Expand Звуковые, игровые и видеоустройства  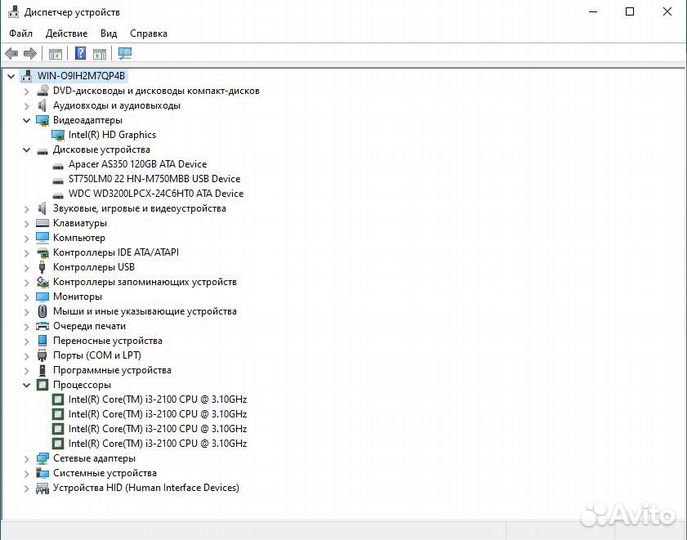point(27,209)
